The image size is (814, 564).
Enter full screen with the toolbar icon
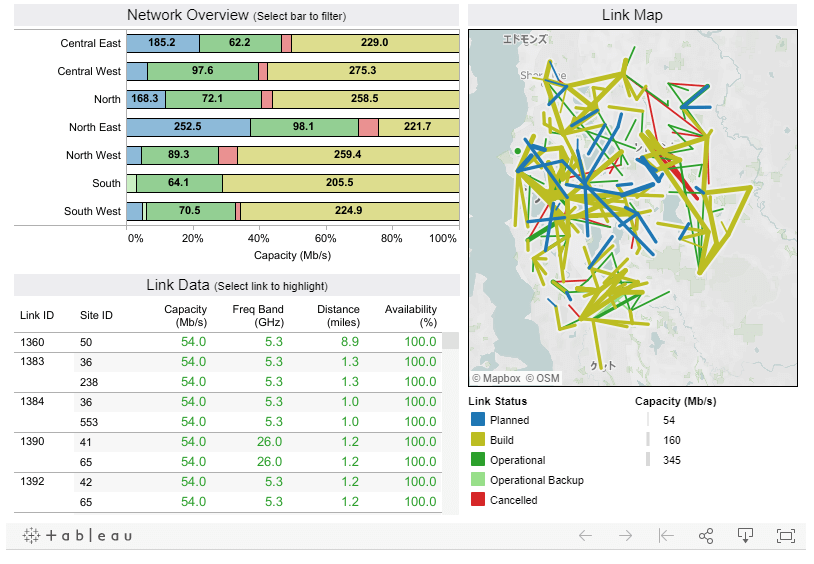pyautogui.click(x=785, y=535)
